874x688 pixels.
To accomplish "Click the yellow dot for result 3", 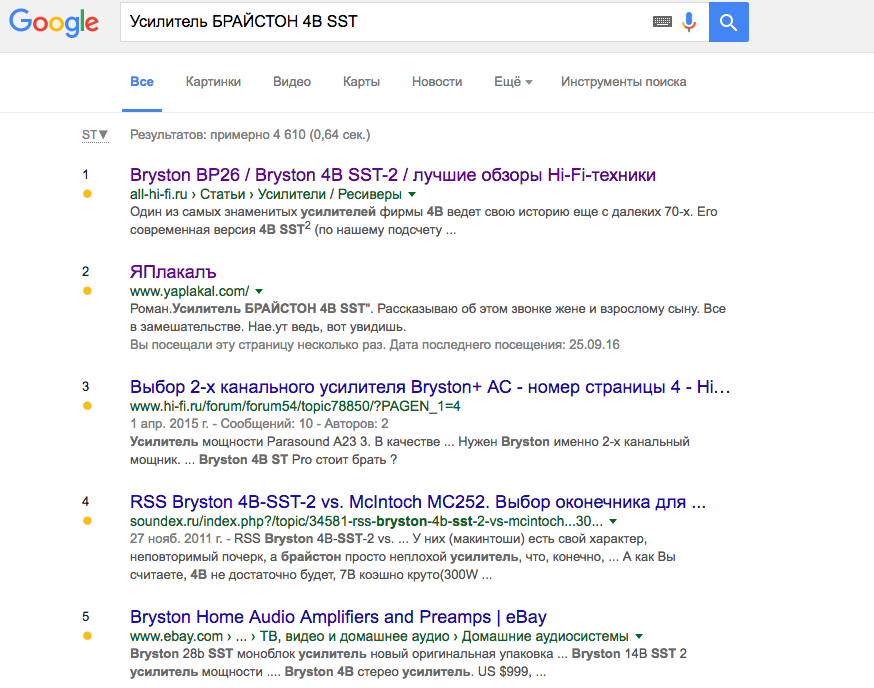I will click(87, 406).
